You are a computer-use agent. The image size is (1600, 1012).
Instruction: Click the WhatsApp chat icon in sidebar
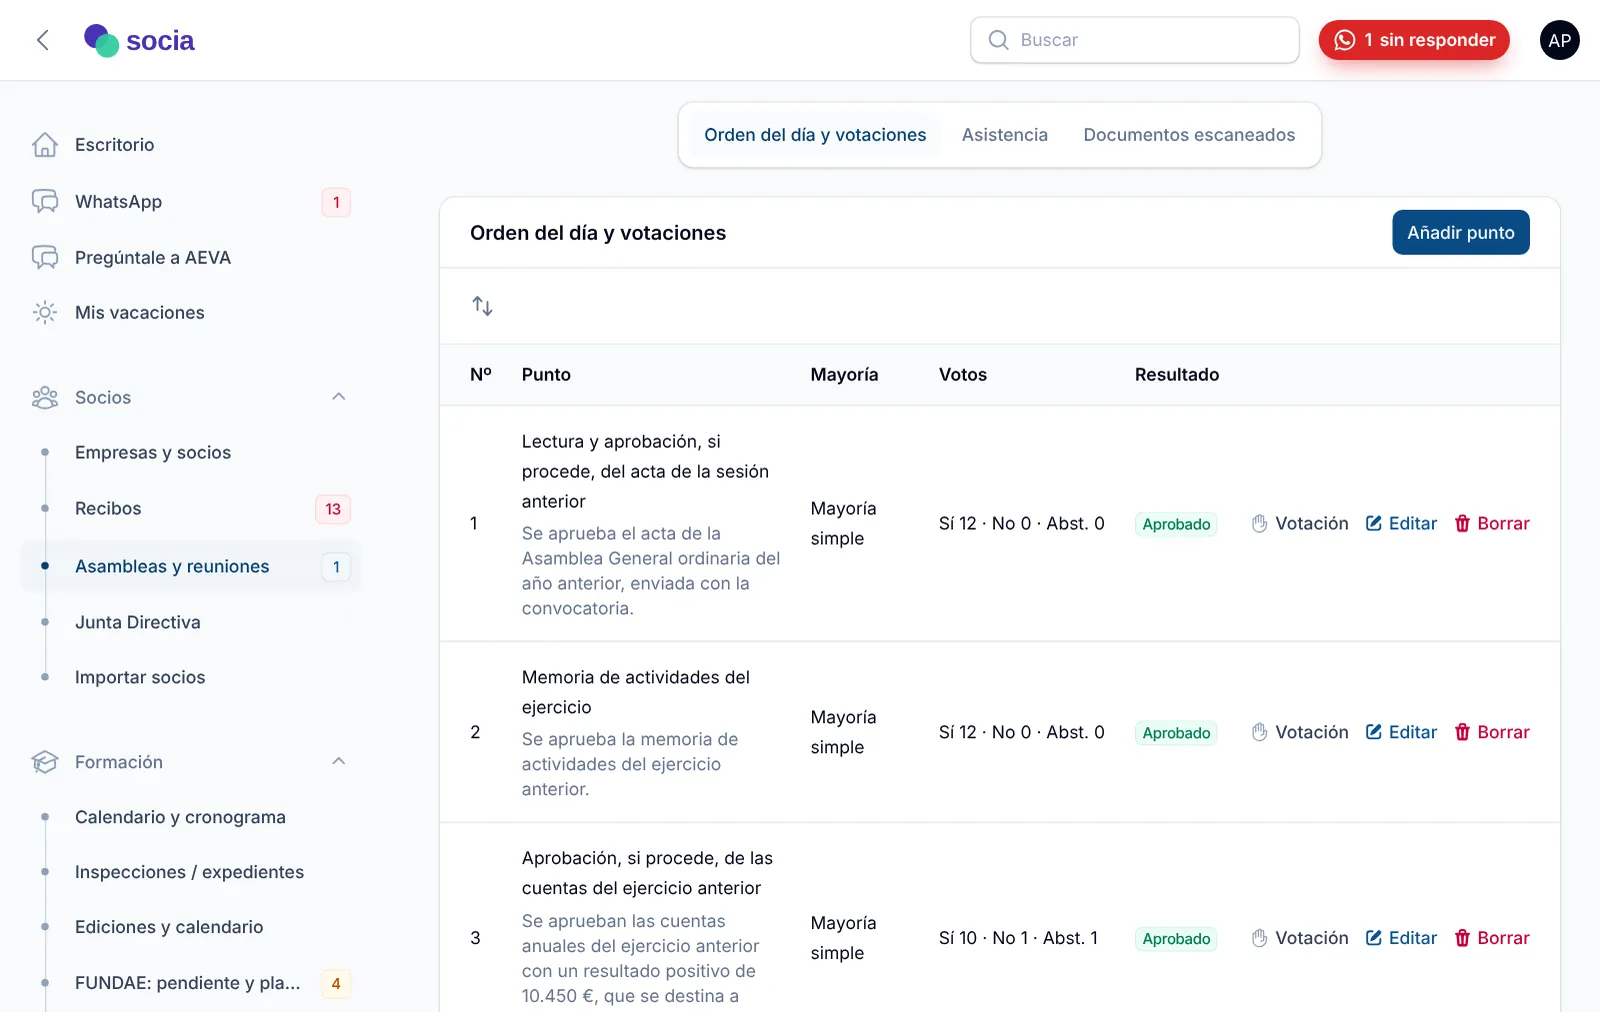pos(45,202)
